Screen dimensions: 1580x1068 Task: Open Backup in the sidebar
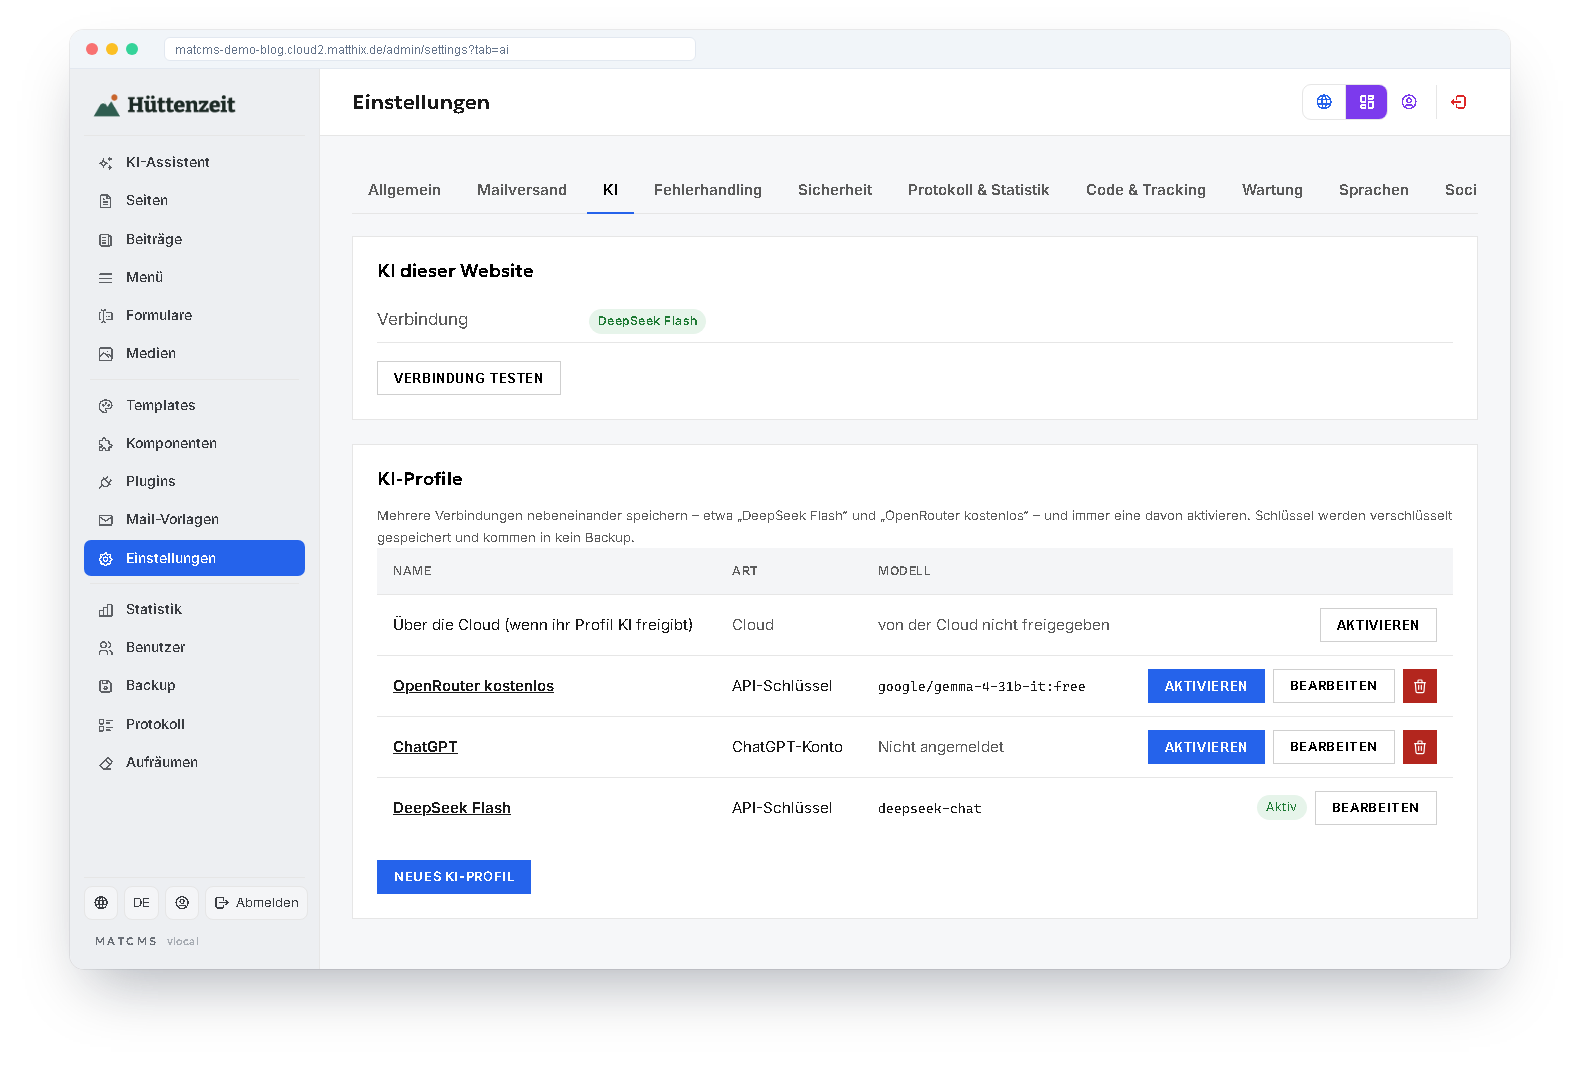coord(194,685)
